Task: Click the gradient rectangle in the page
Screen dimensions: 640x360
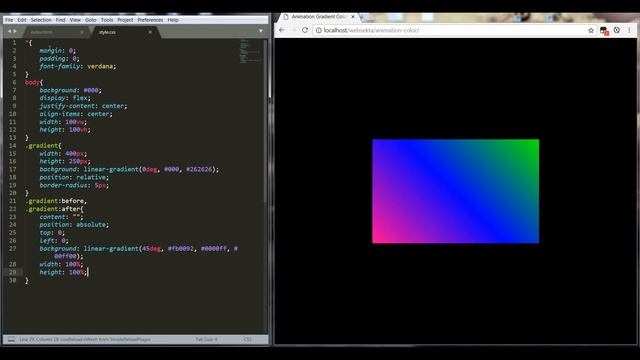Action: (456, 191)
